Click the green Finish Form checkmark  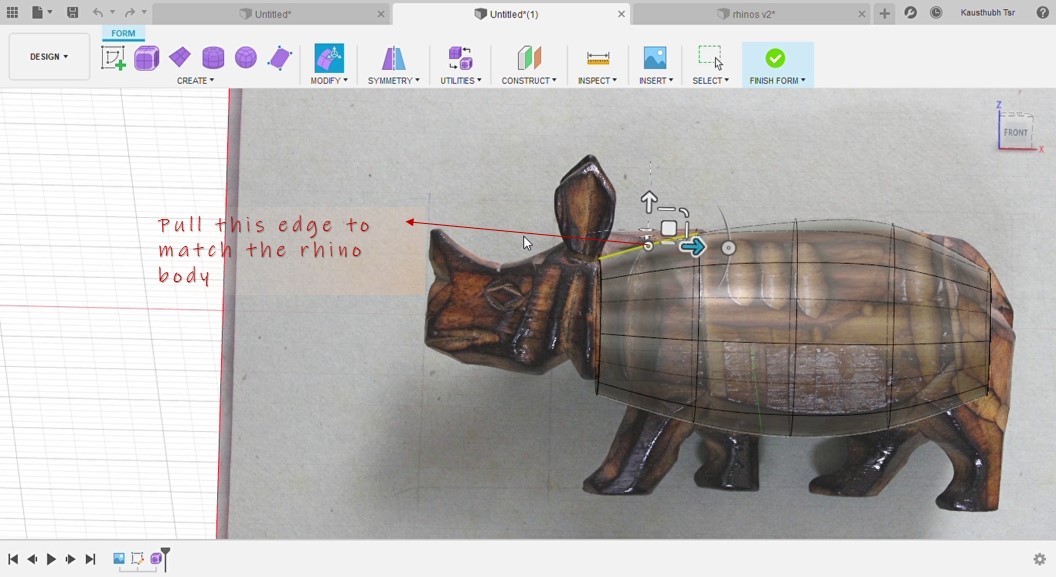(x=775, y=58)
